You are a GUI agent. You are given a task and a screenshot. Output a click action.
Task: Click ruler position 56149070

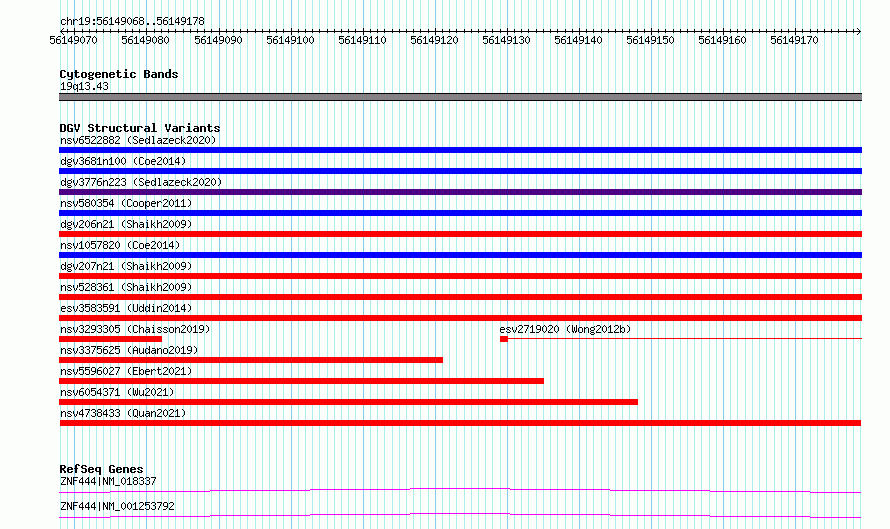74,40
